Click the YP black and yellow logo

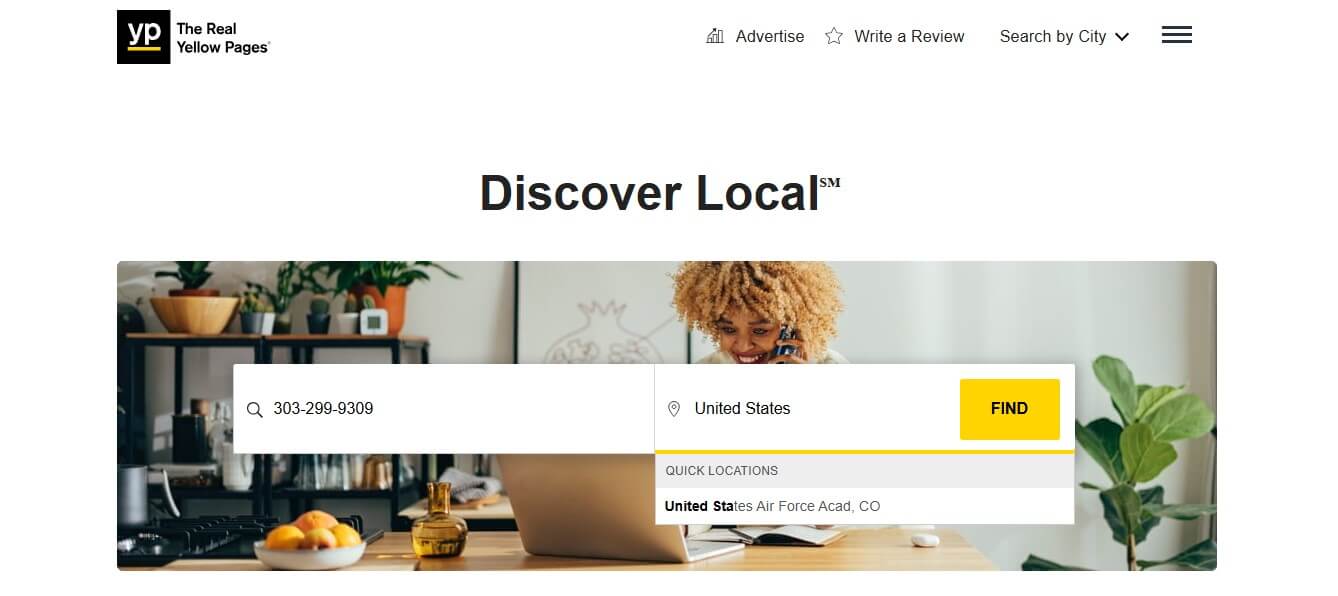click(144, 37)
